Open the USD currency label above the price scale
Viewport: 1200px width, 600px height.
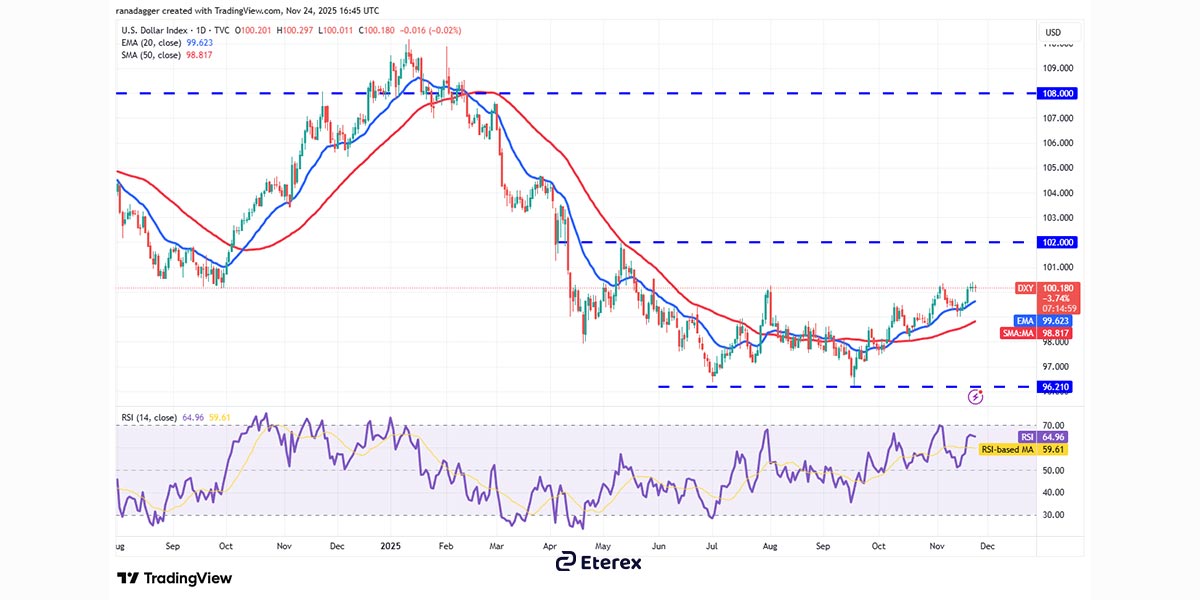coord(1053,31)
